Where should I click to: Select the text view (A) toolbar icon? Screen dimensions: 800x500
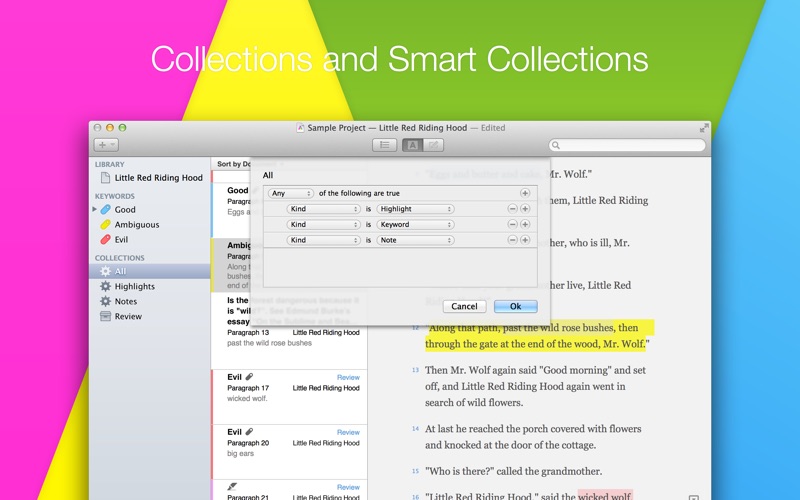411,145
